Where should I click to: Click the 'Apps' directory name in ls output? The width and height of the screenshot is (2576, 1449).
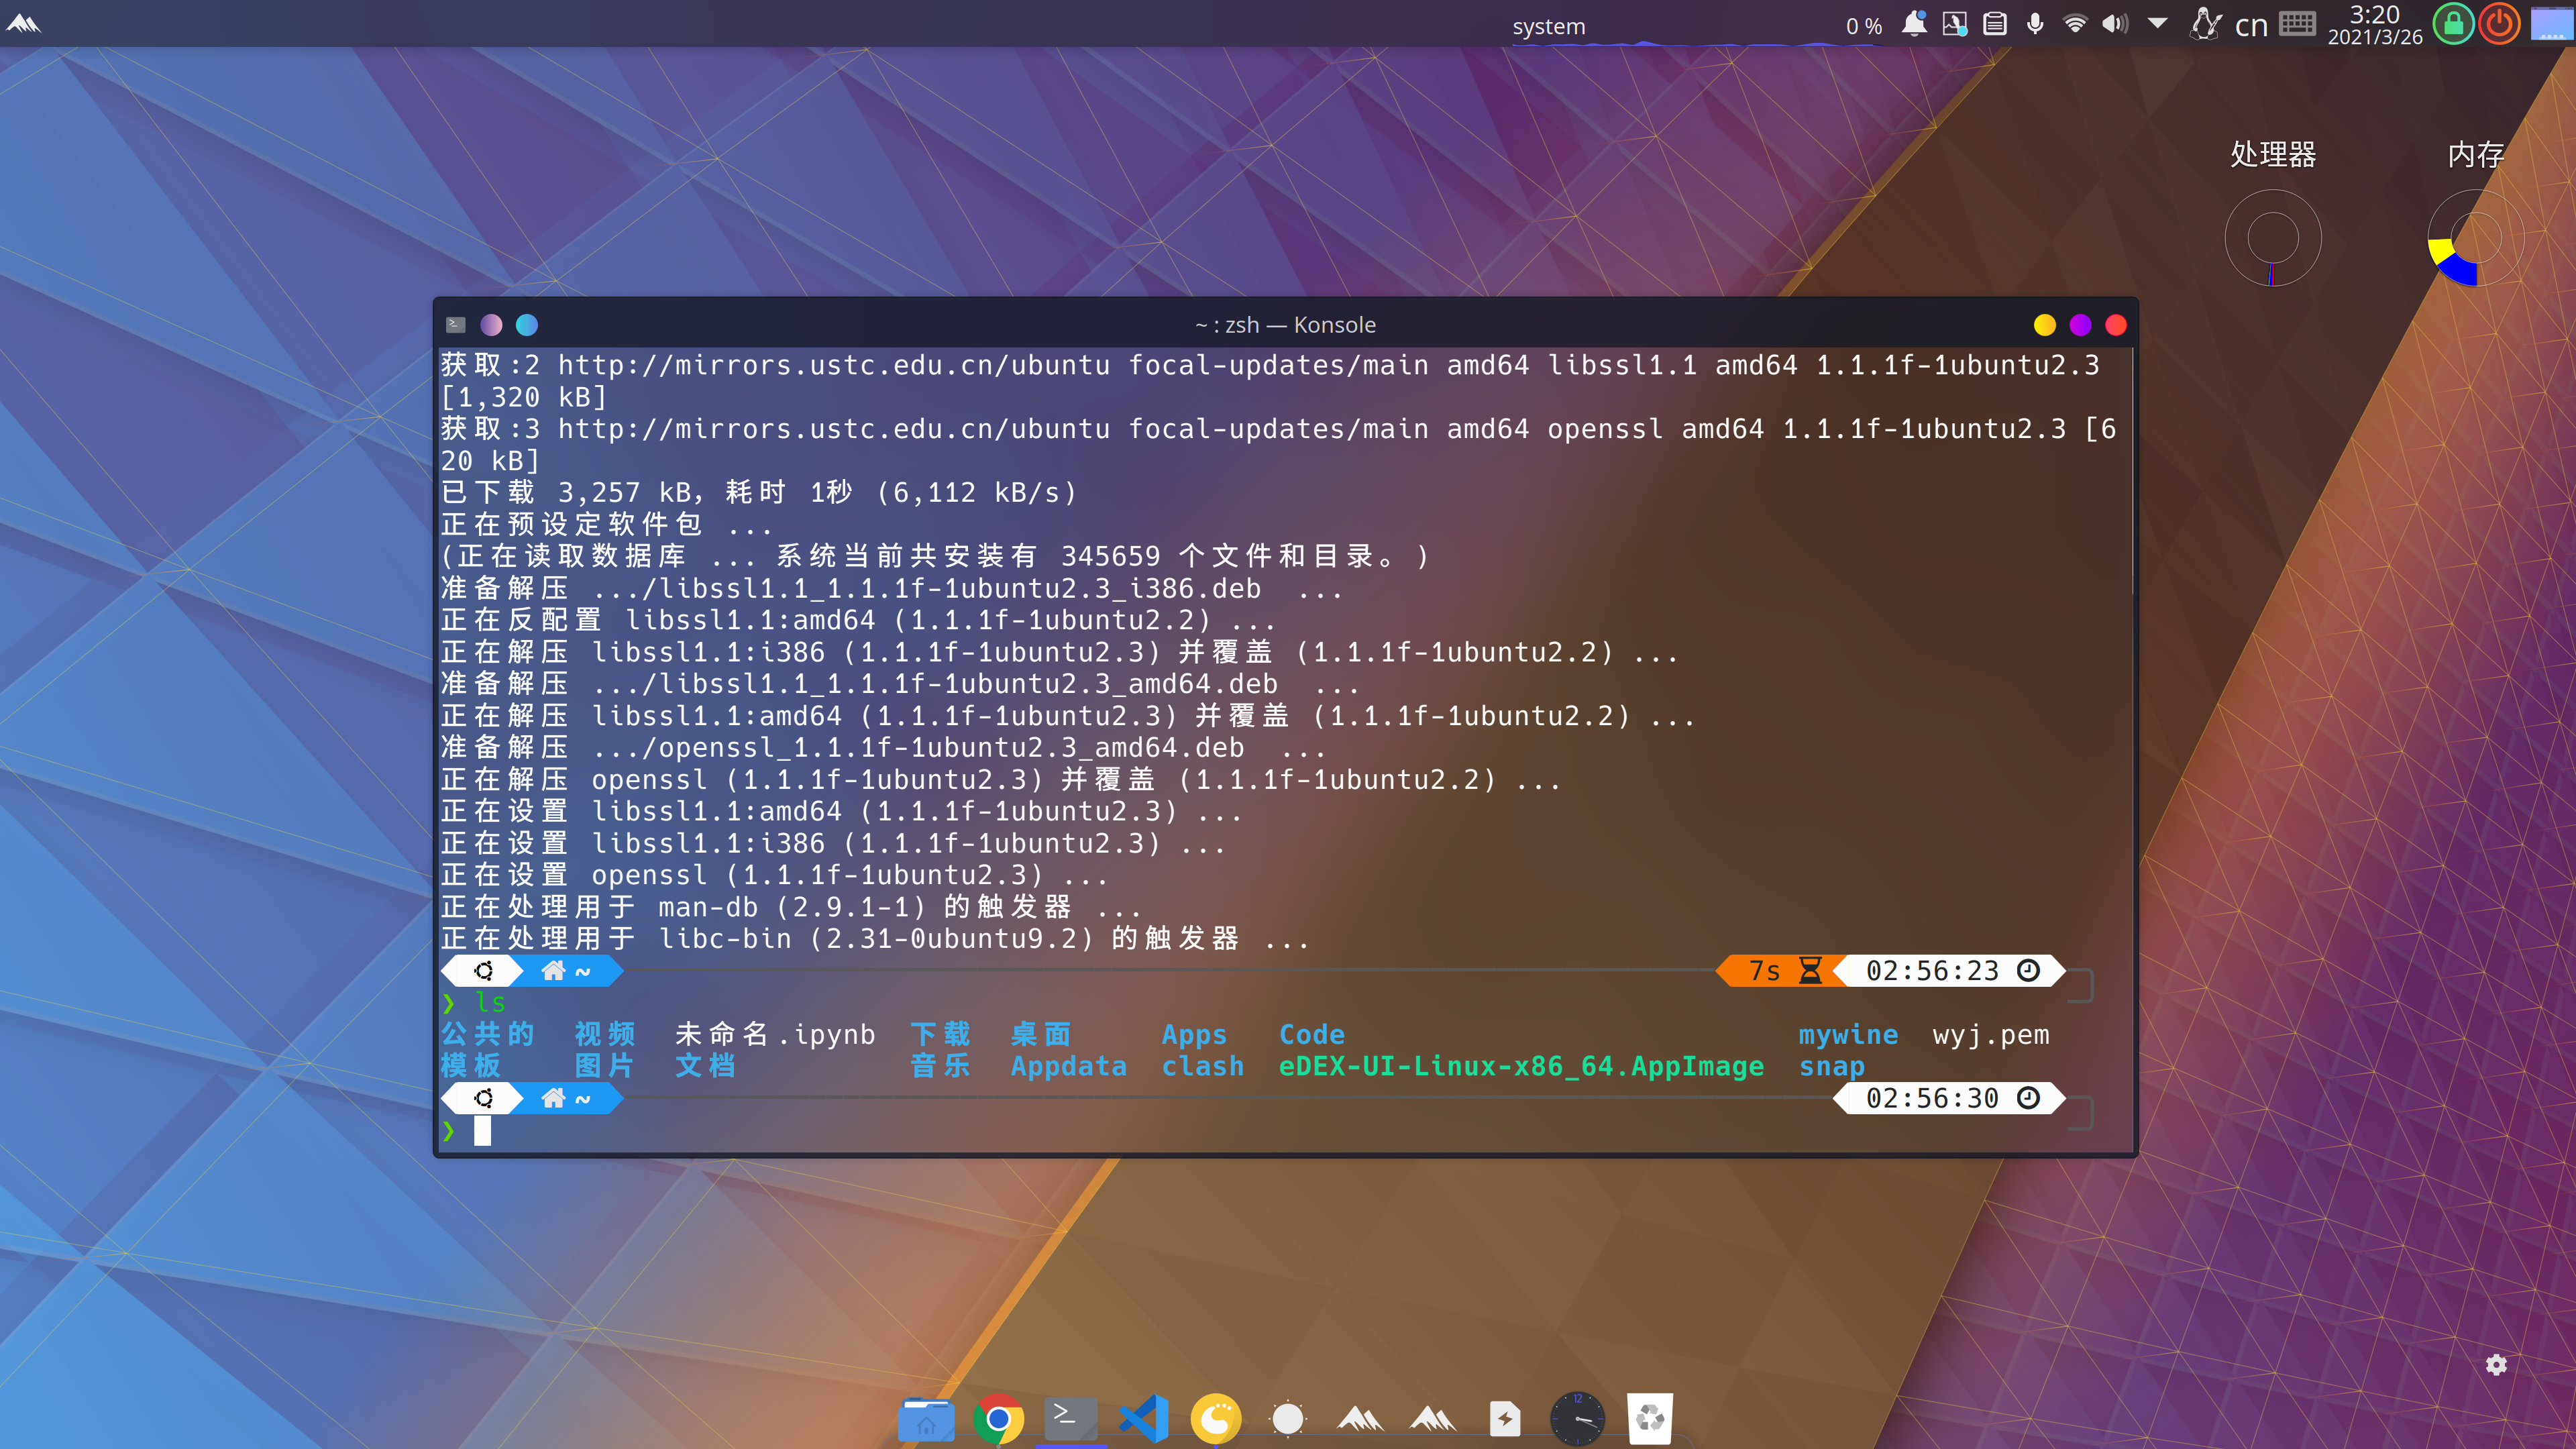(1194, 1035)
